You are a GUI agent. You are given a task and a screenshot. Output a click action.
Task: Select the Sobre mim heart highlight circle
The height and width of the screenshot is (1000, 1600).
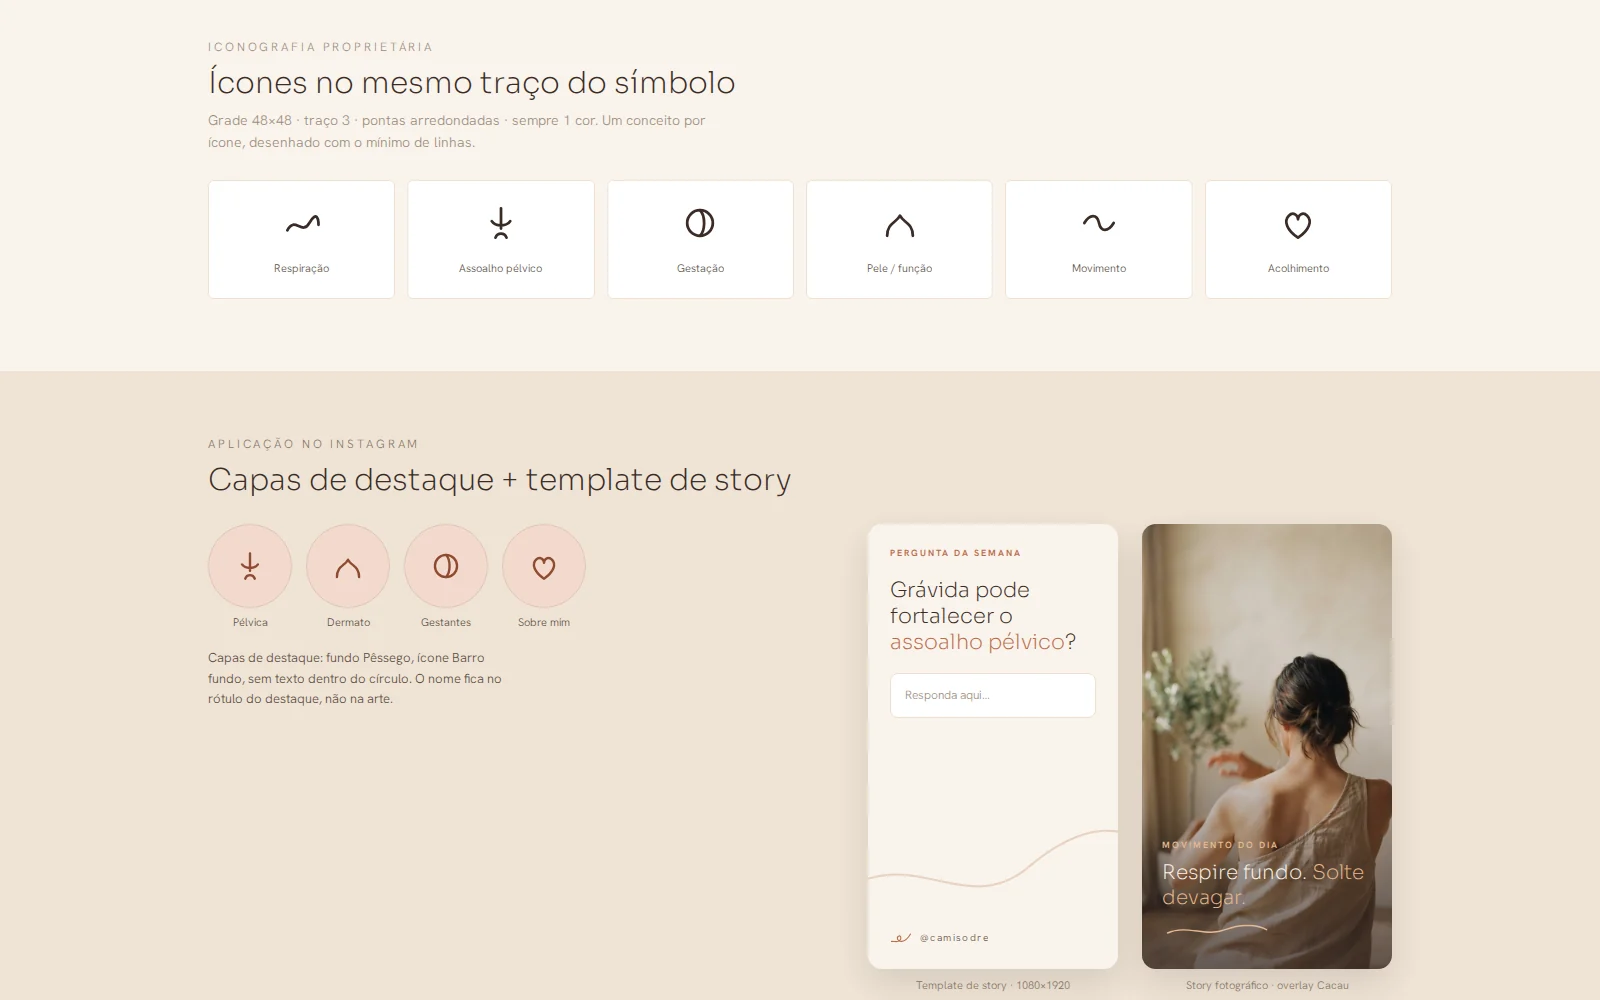click(544, 566)
